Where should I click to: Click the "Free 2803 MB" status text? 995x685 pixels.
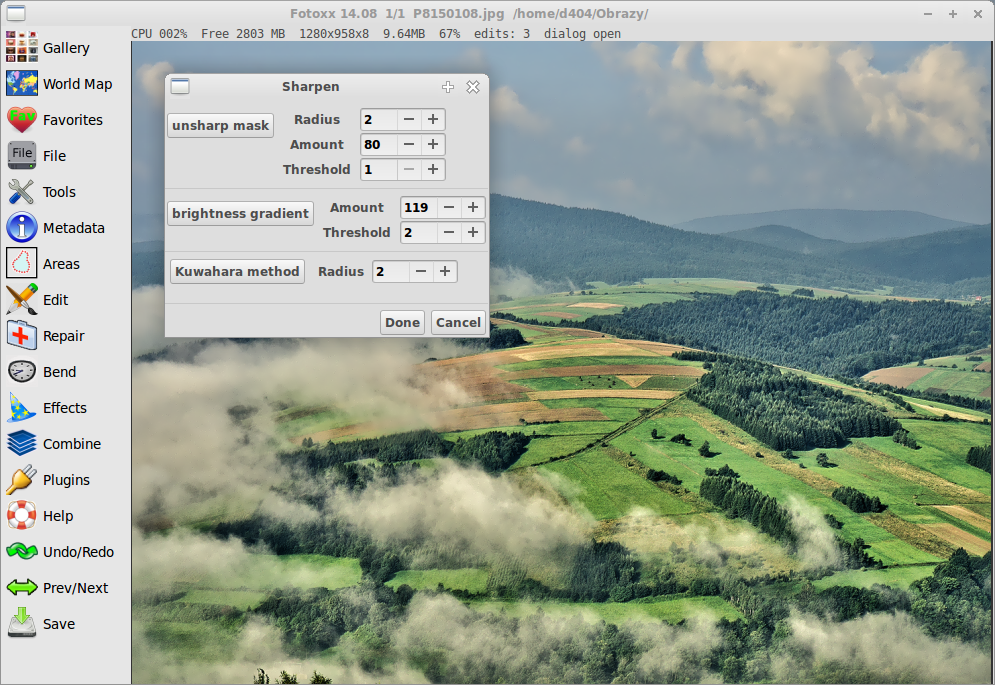pos(243,34)
